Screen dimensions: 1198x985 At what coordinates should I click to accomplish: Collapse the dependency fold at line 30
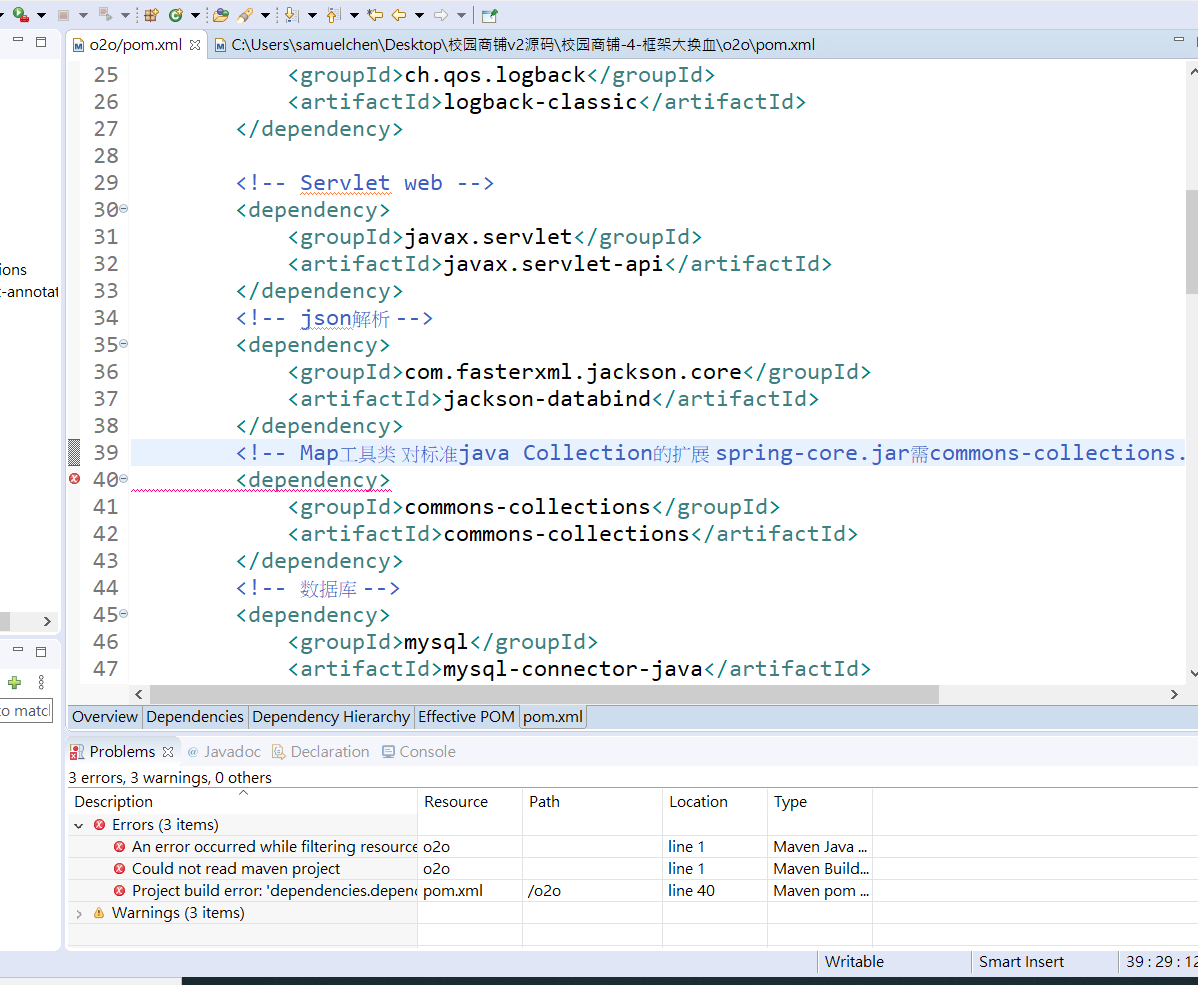[x=124, y=209]
